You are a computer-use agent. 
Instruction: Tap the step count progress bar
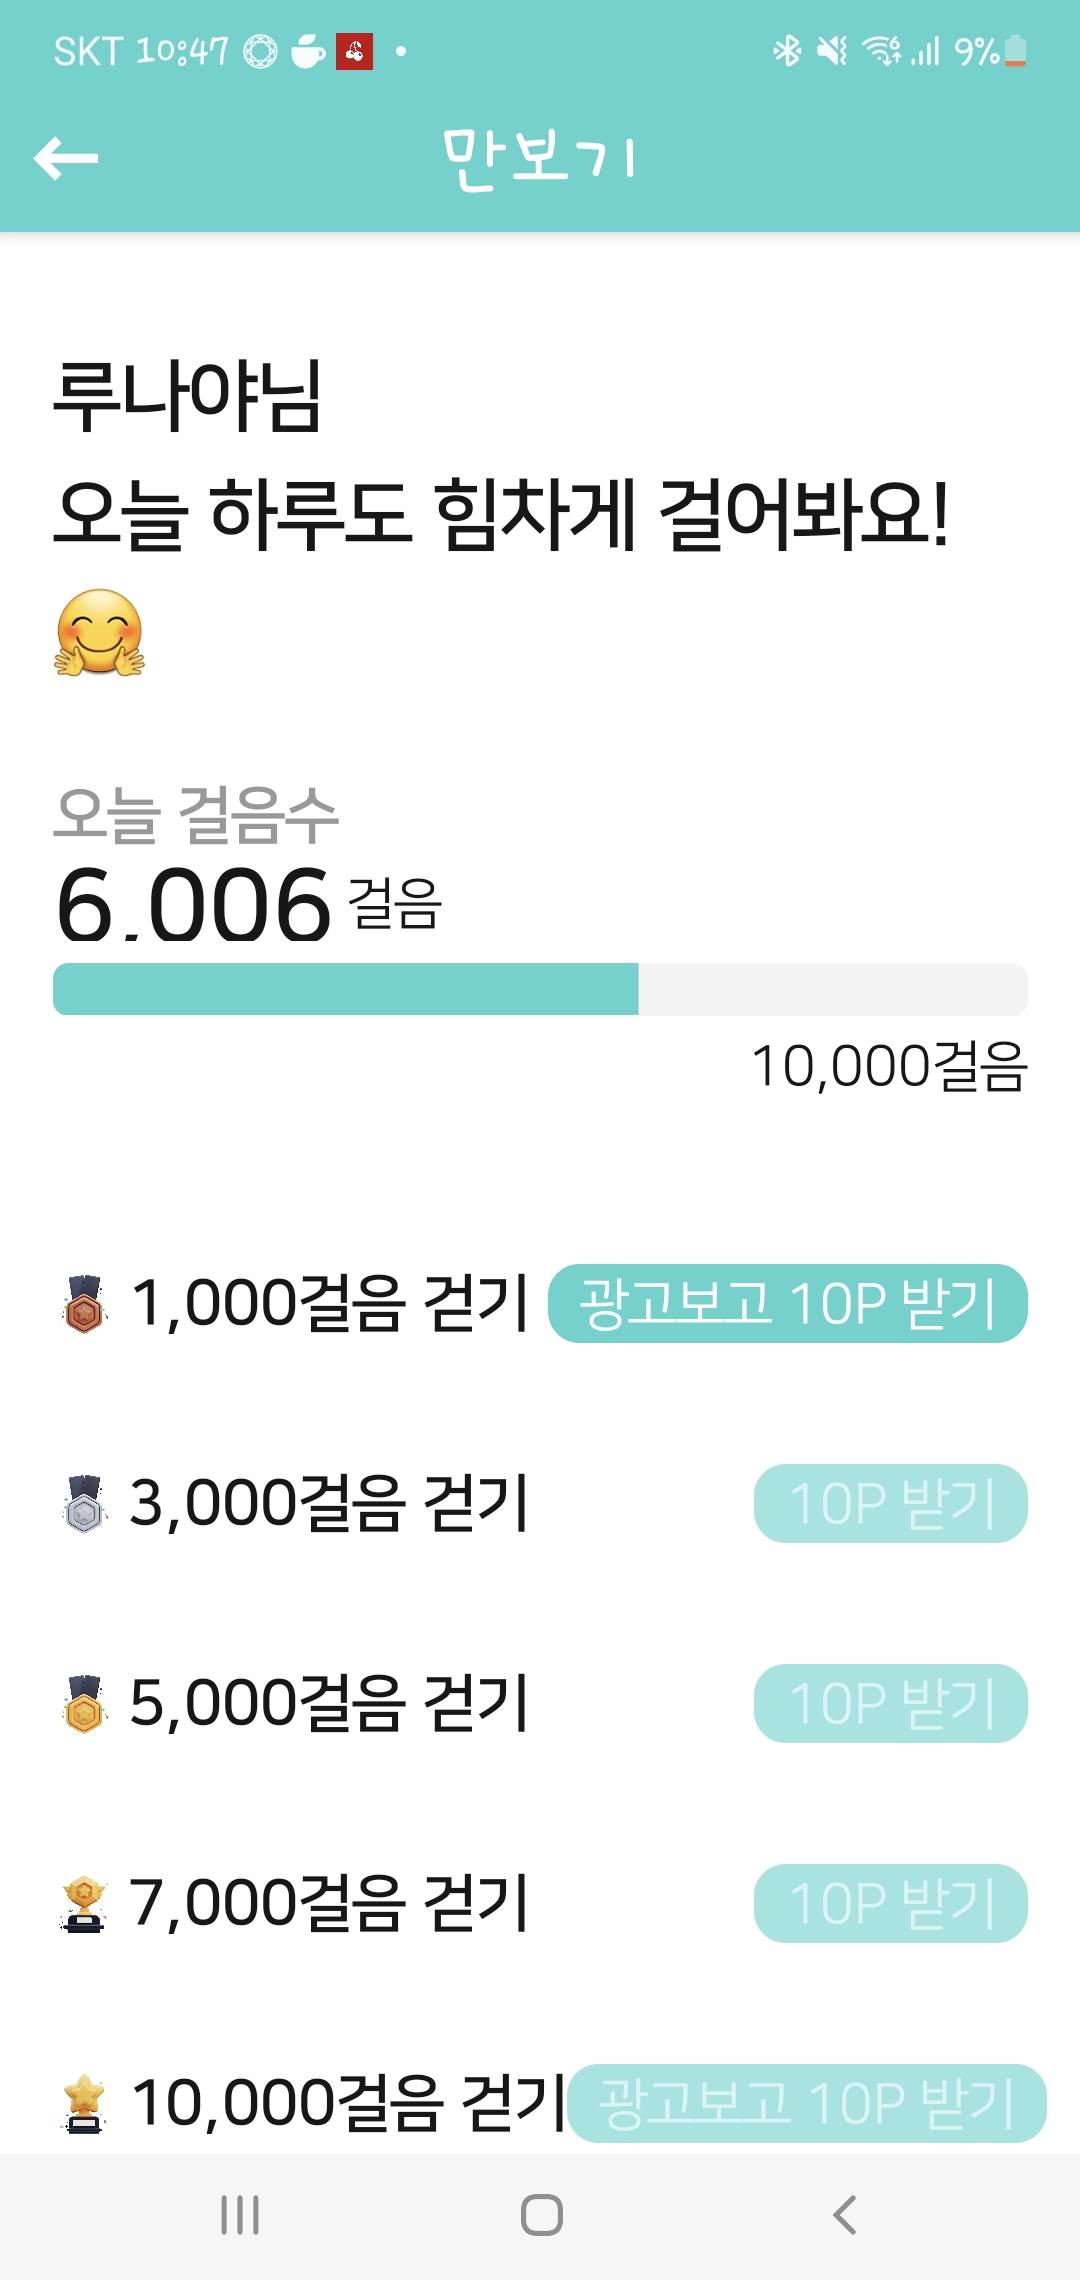[x=540, y=989]
